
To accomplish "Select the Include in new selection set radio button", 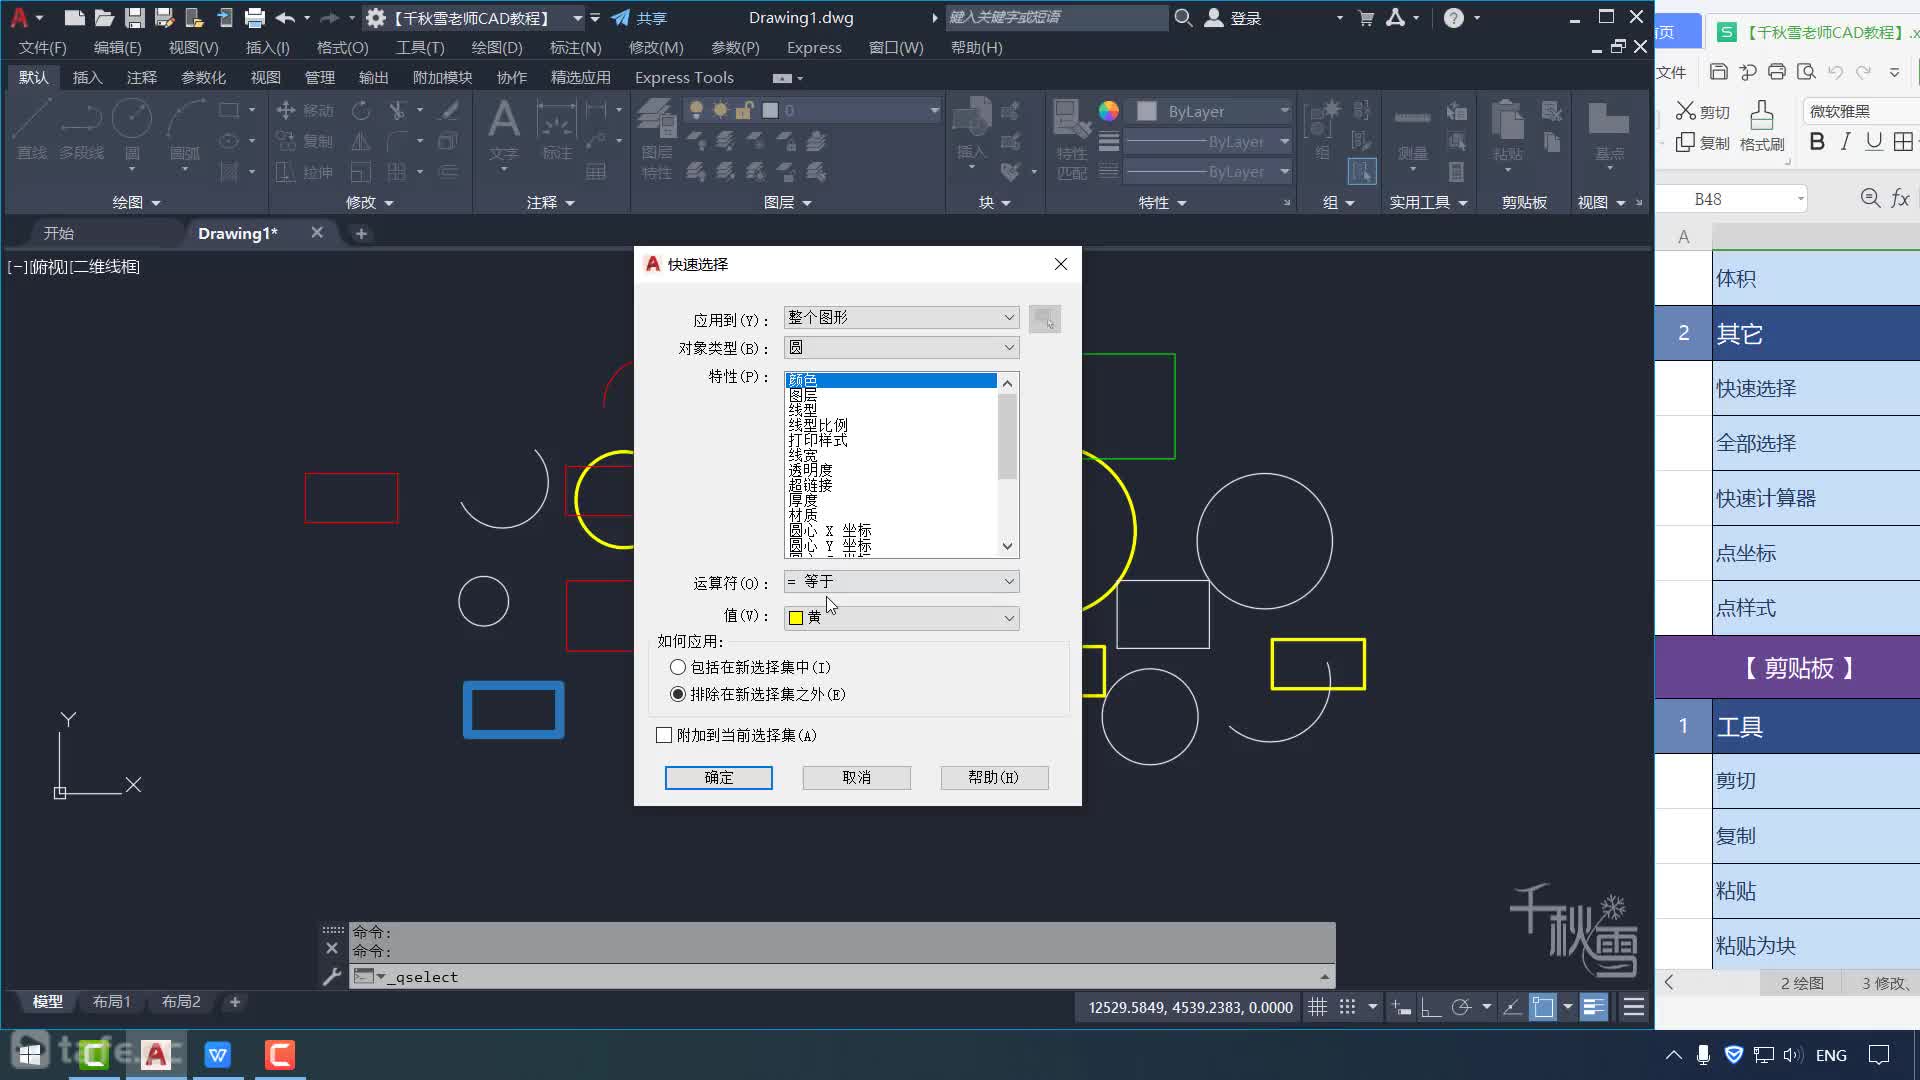I will coord(678,667).
